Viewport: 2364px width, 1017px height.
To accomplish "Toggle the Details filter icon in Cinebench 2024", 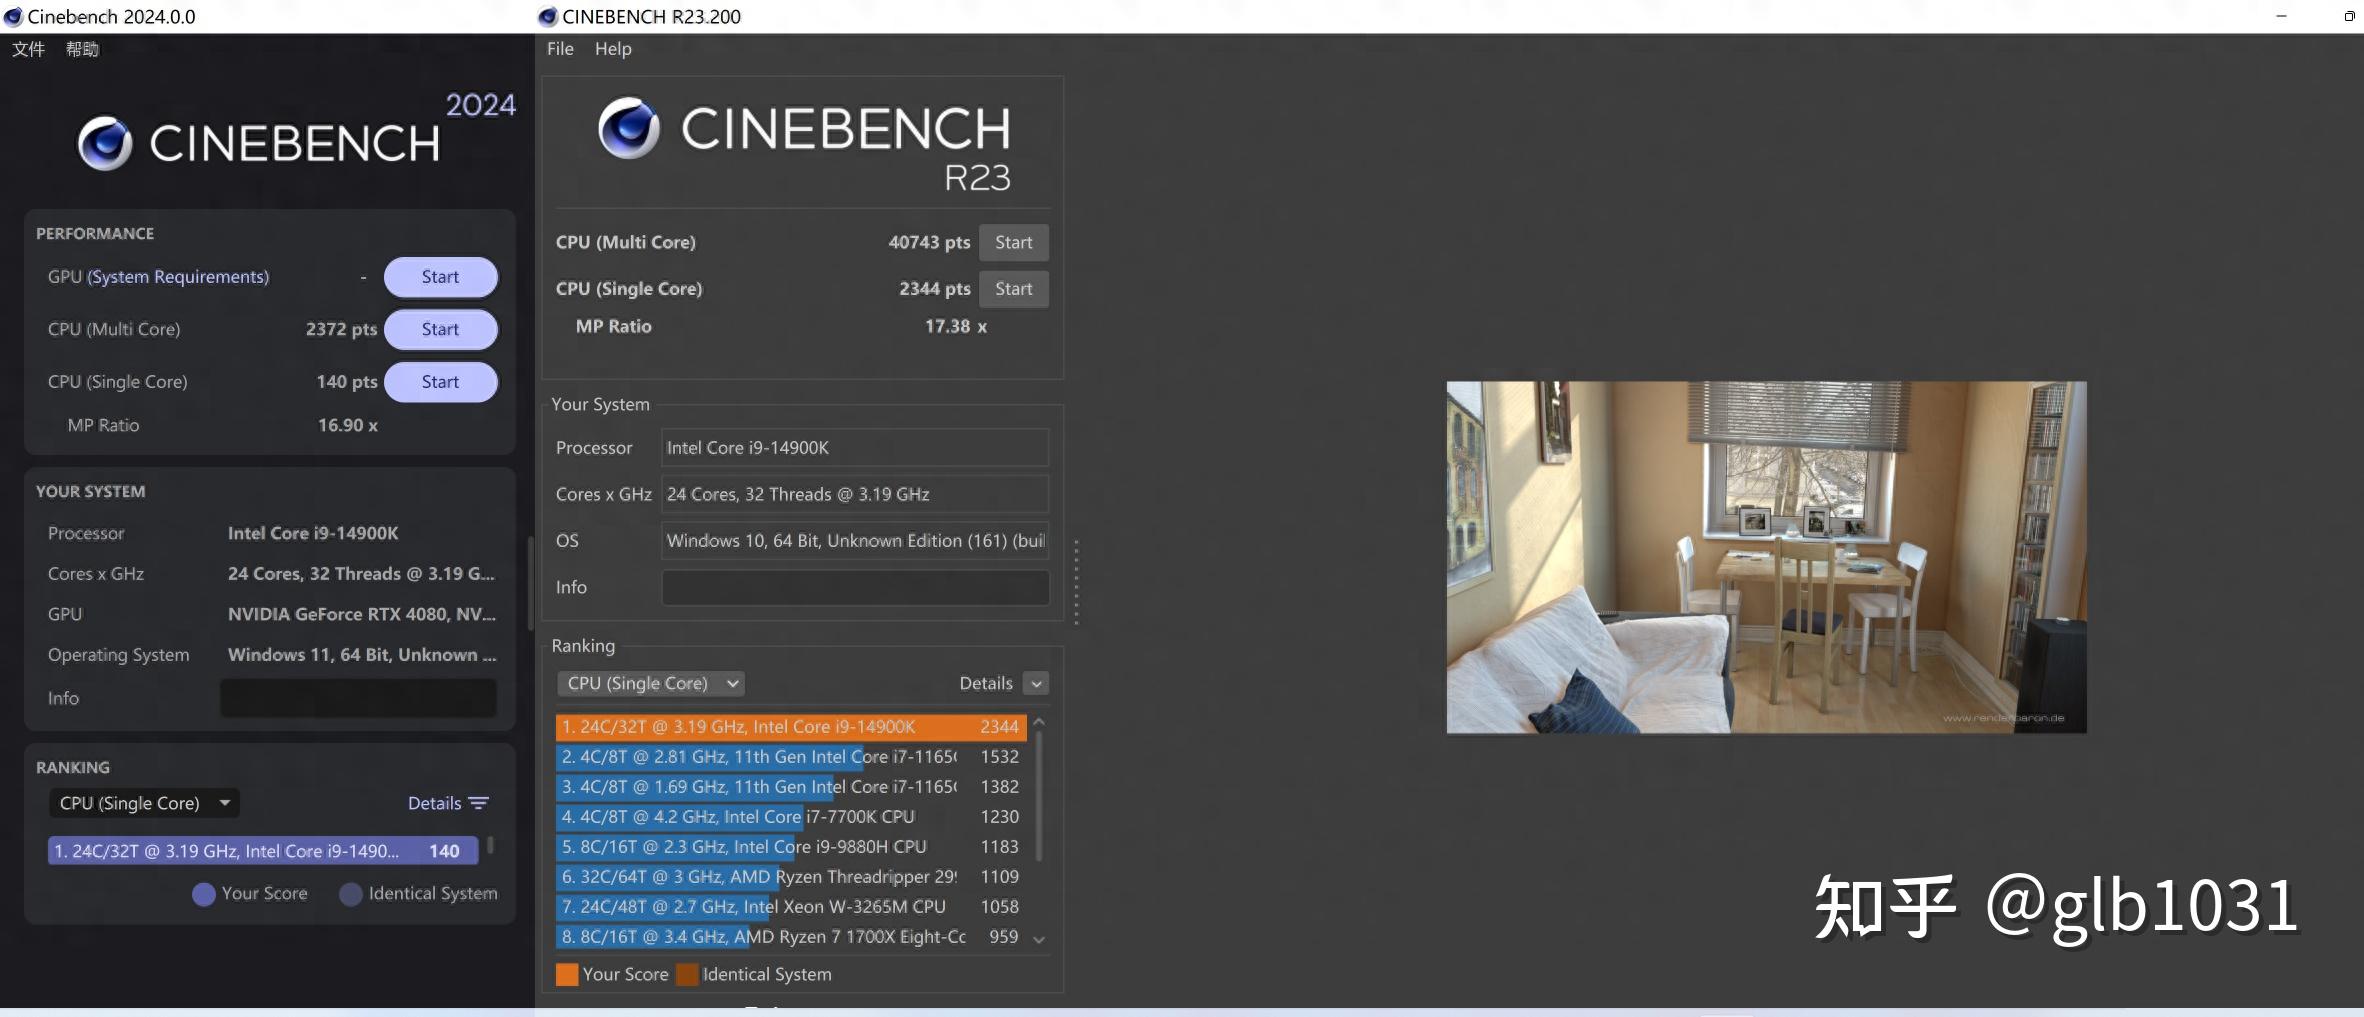I will coord(479,803).
